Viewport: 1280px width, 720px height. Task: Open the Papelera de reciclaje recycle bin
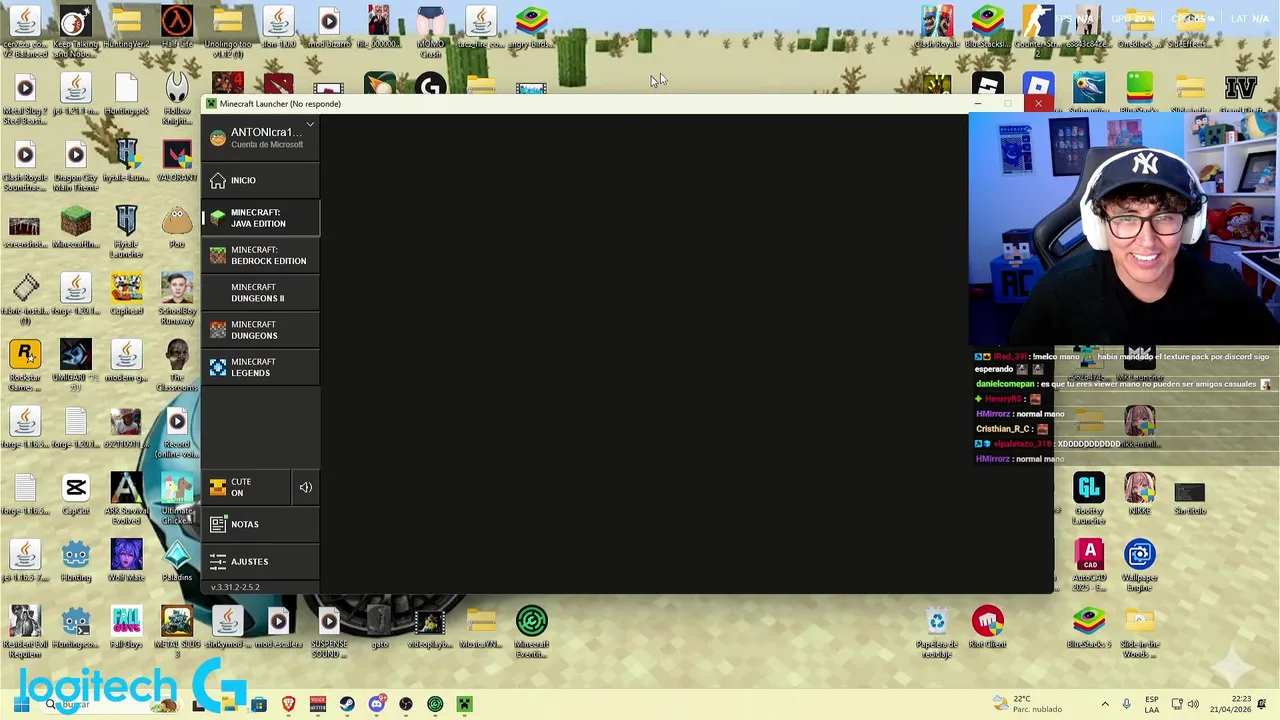click(x=937, y=633)
